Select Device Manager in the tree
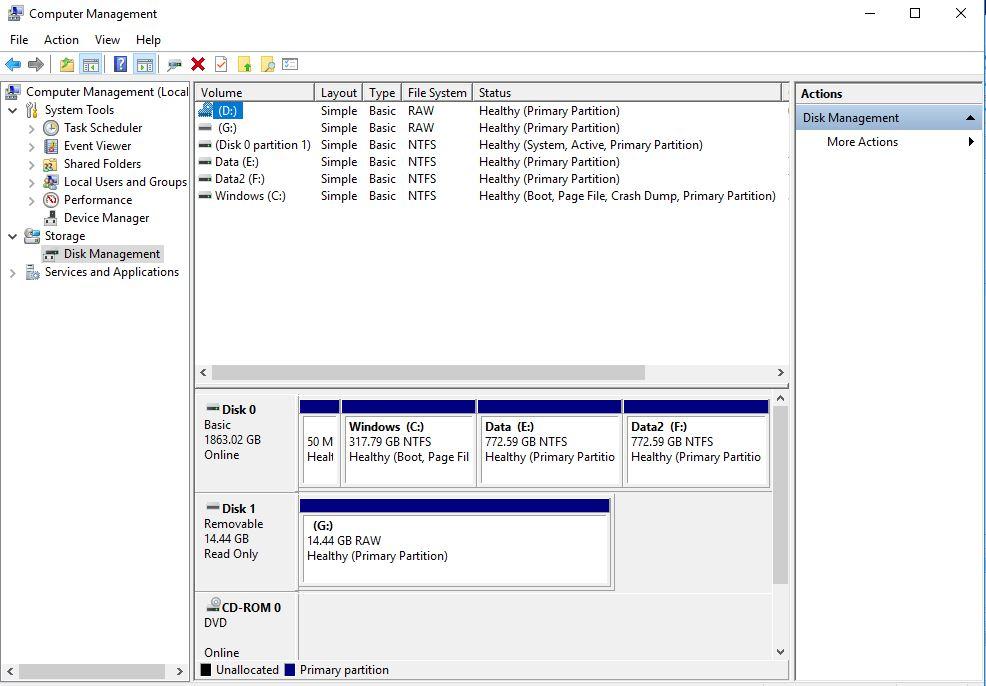 click(x=106, y=218)
